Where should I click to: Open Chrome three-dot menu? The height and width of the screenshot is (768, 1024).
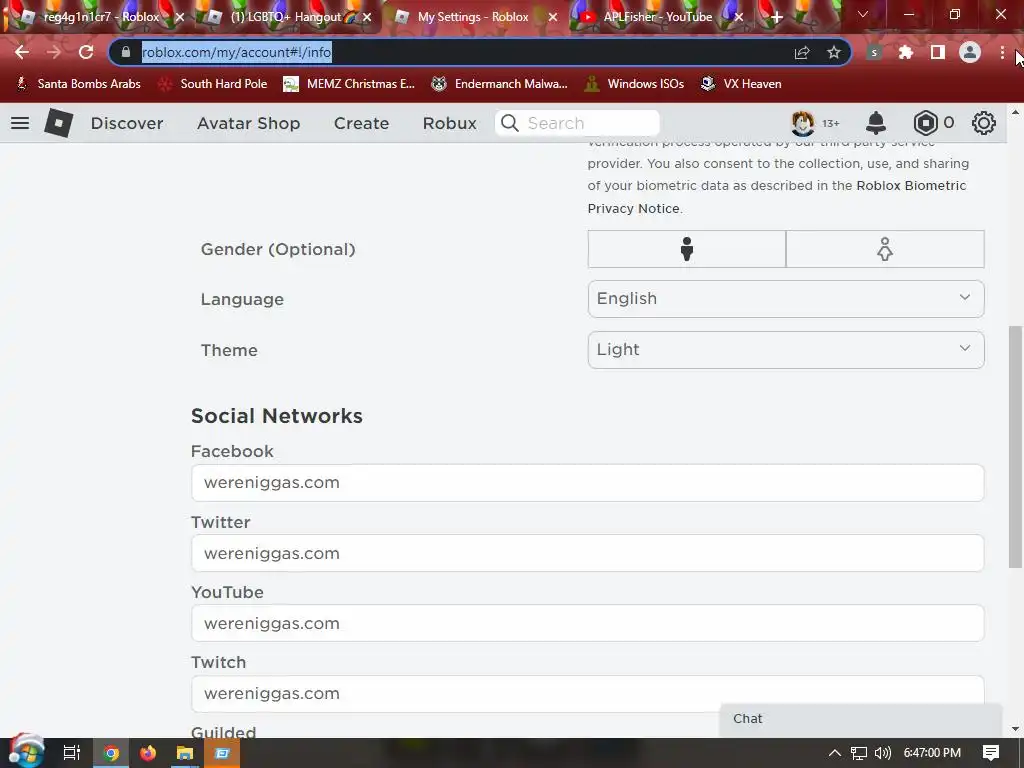pyautogui.click(x=1002, y=52)
